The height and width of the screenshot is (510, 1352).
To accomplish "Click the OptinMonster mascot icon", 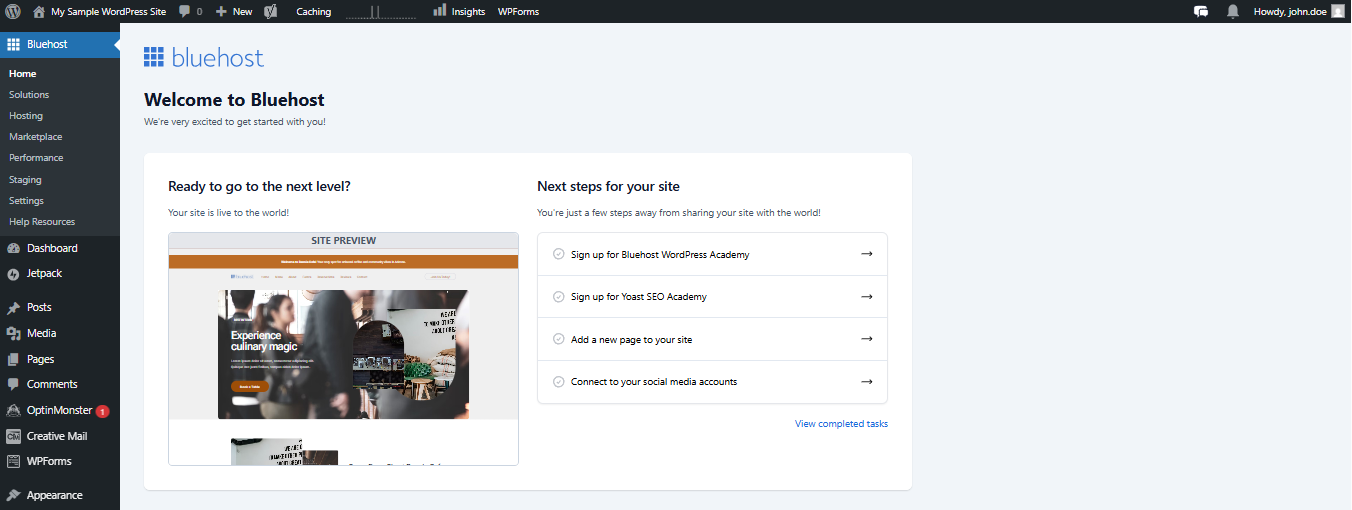I will click(x=13, y=410).
